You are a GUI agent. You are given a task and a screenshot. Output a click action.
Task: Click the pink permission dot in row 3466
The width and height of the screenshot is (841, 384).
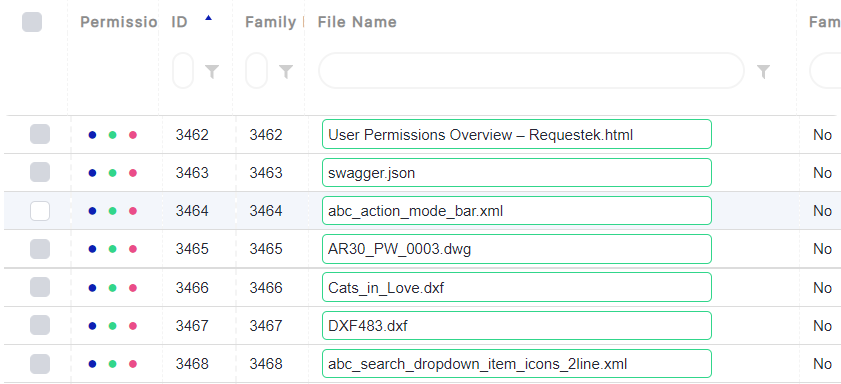(x=133, y=288)
